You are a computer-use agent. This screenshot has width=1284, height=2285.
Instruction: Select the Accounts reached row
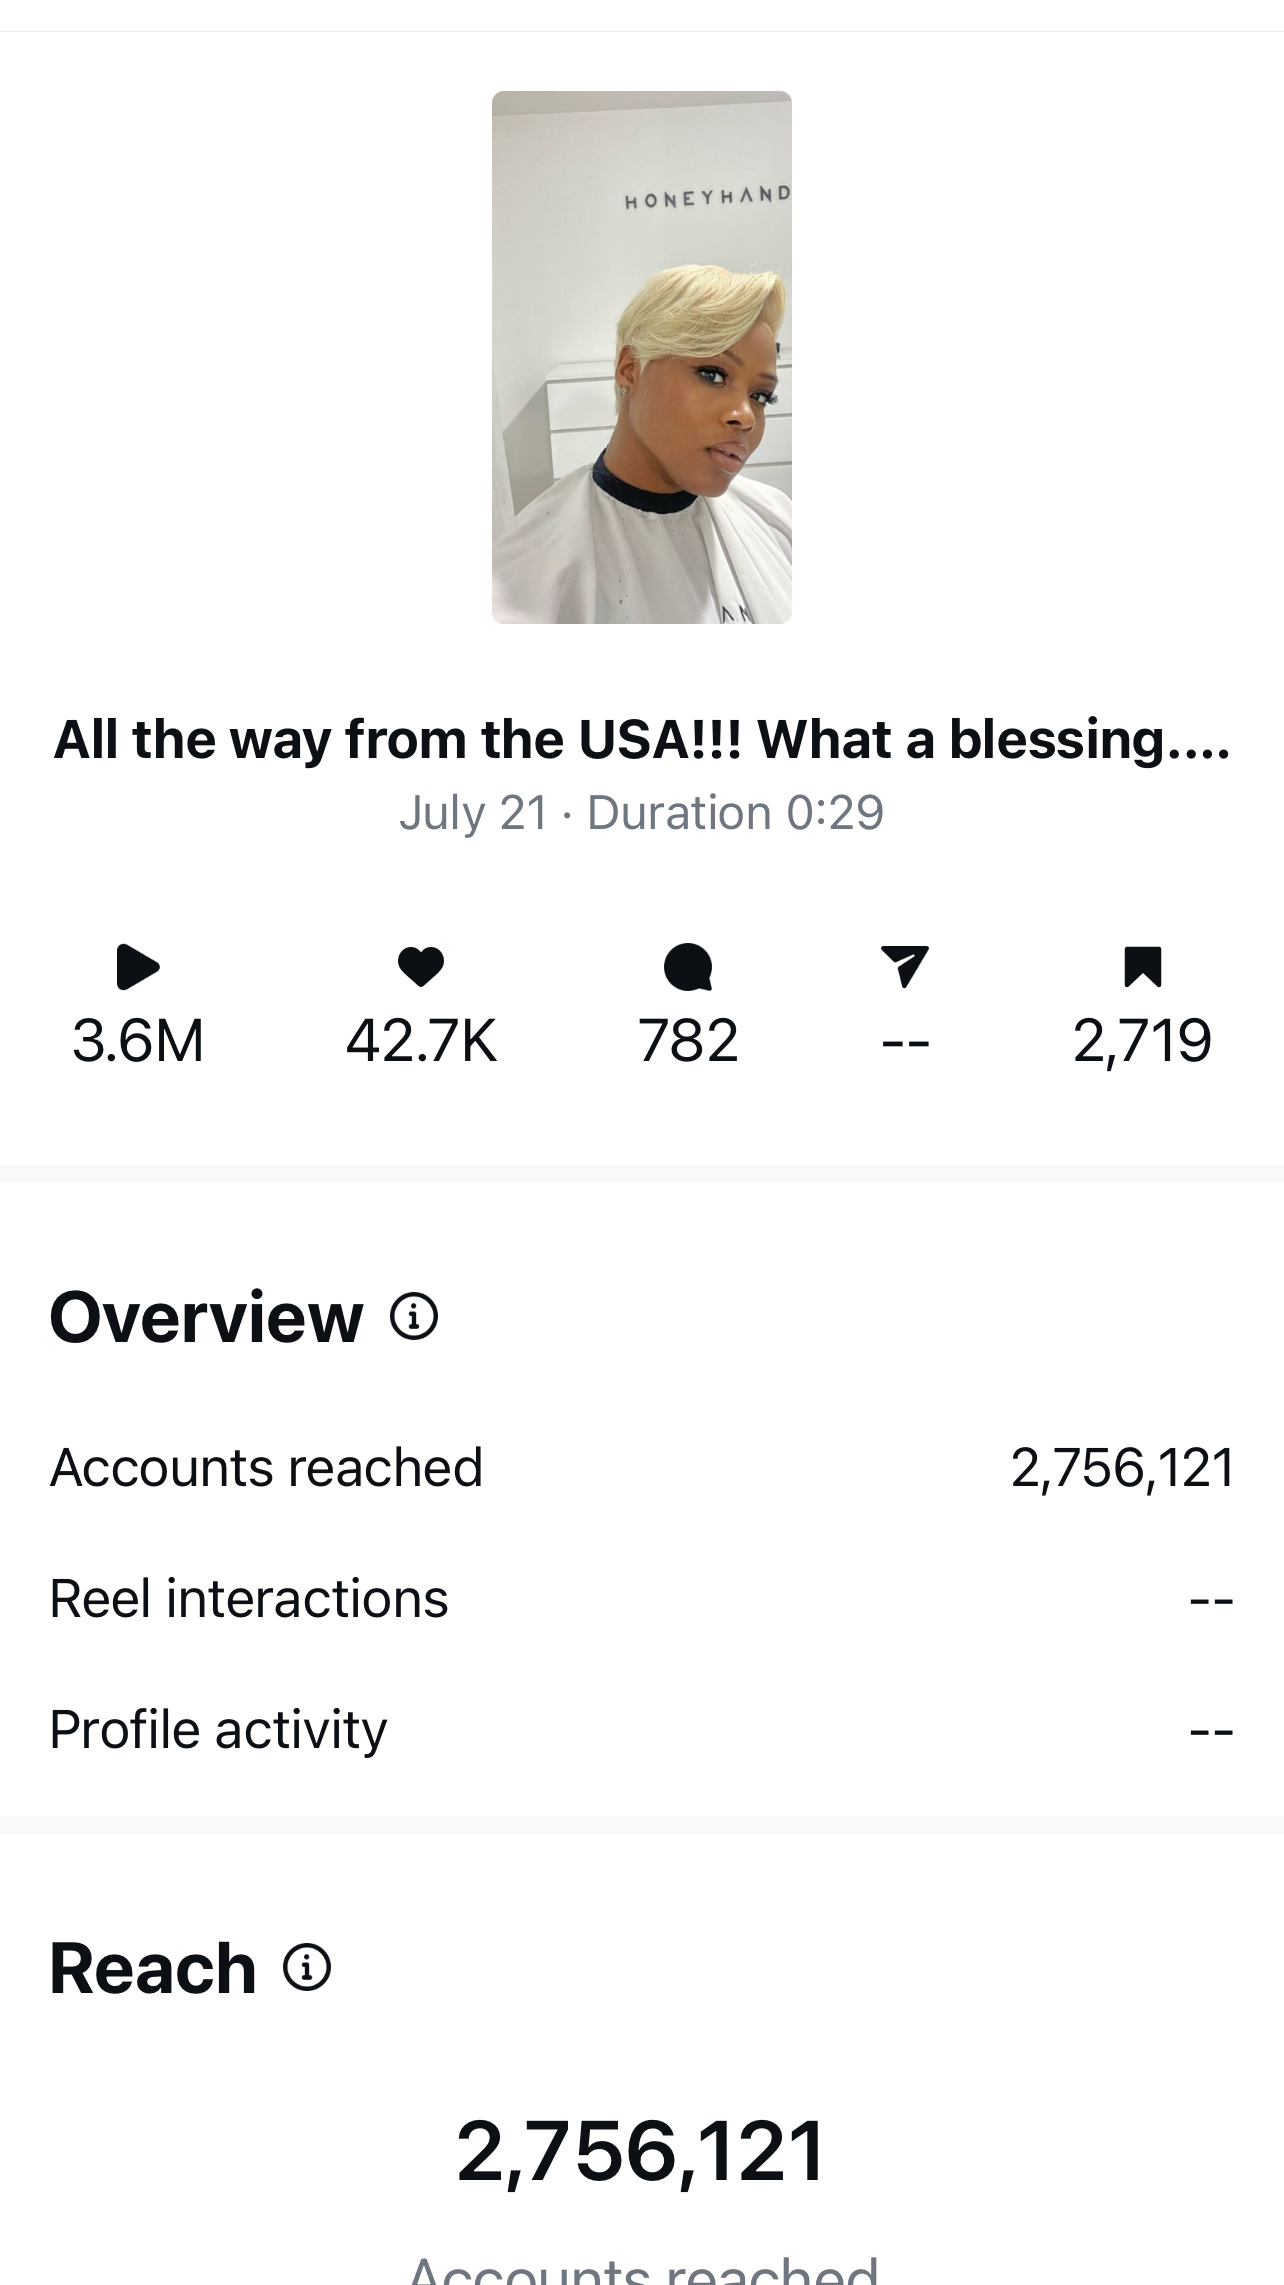(x=642, y=1468)
